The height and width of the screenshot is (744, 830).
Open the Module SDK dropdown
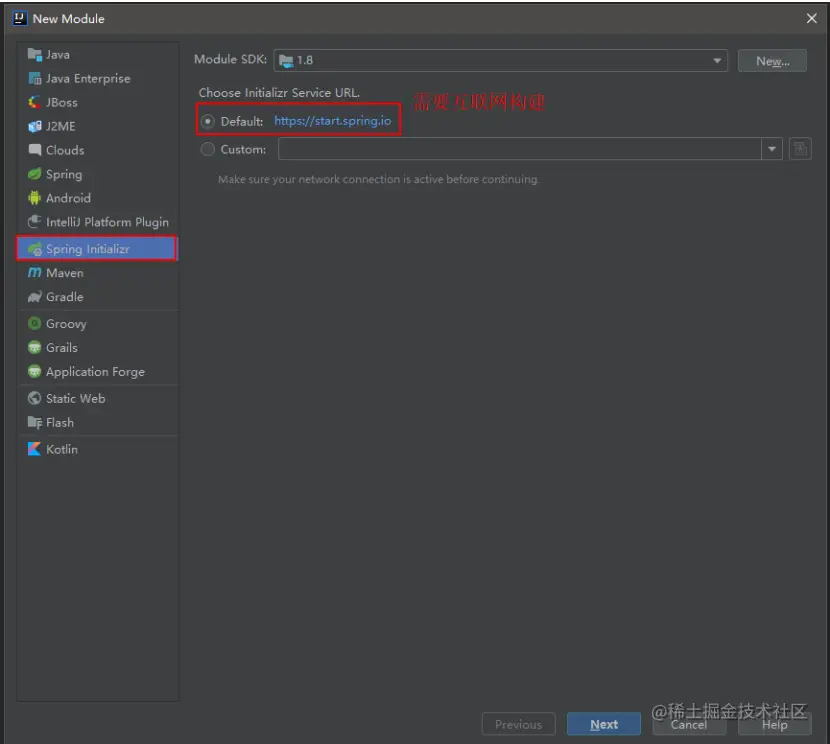pos(500,60)
